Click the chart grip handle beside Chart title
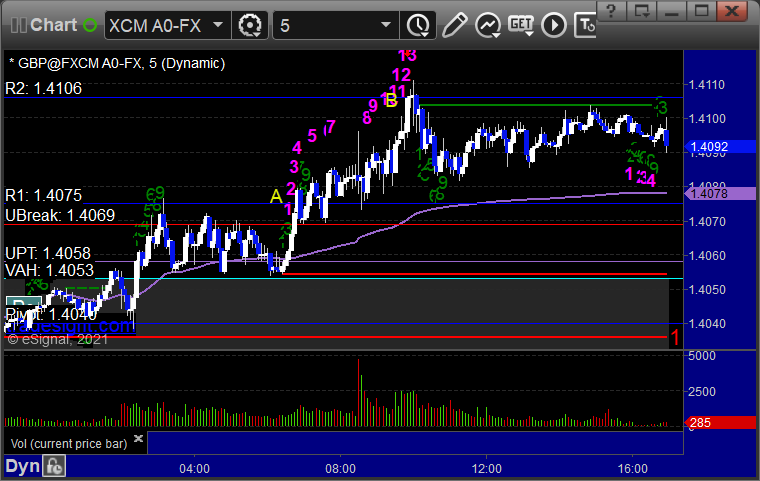 pyautogui.click(x=18, y=25)
